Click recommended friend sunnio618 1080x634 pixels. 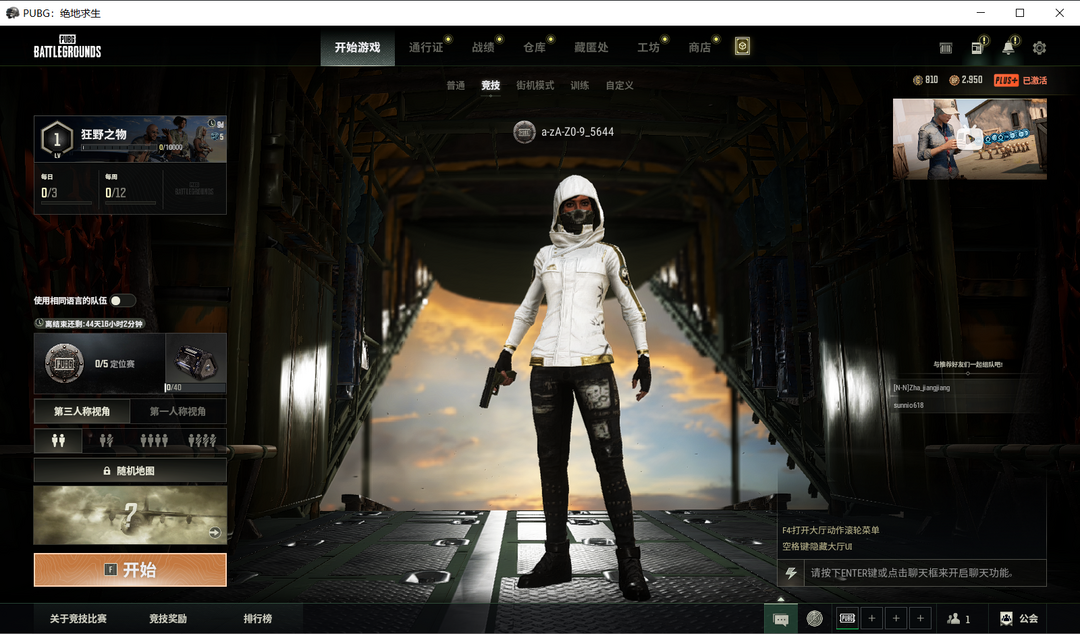908,405
